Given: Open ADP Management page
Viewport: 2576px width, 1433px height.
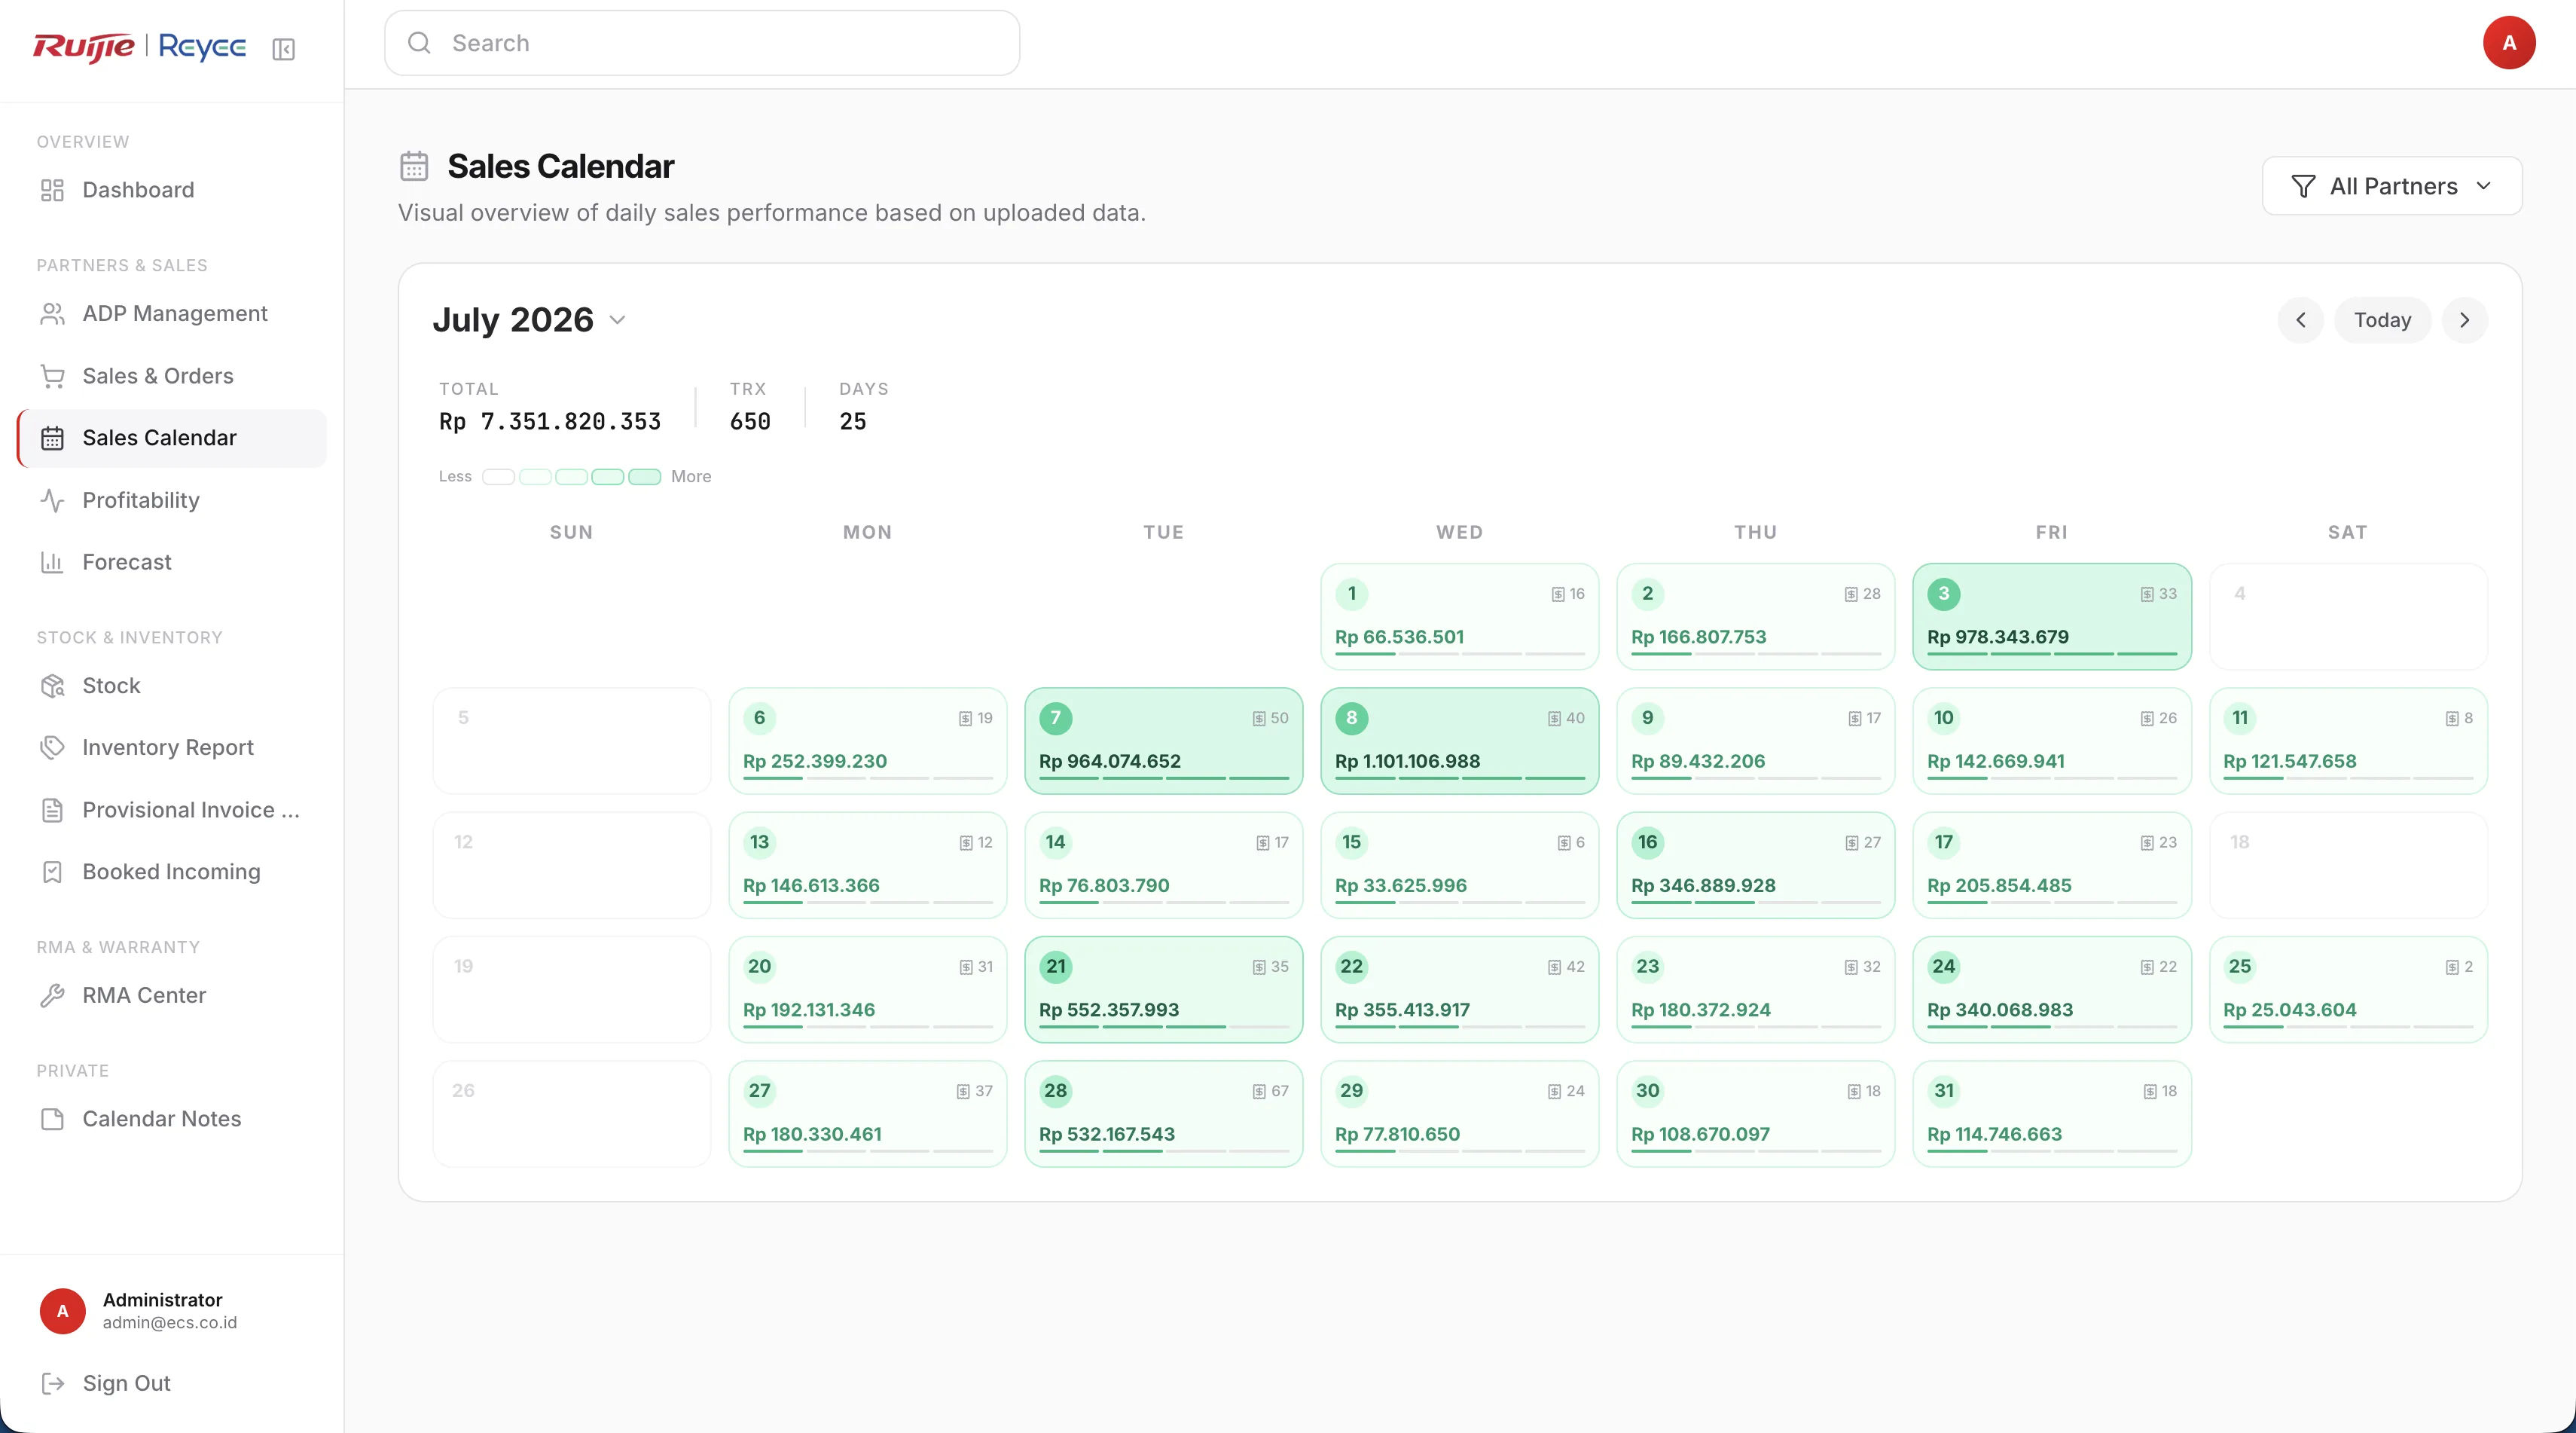Looking at the screenshot, I should [172, 314].
